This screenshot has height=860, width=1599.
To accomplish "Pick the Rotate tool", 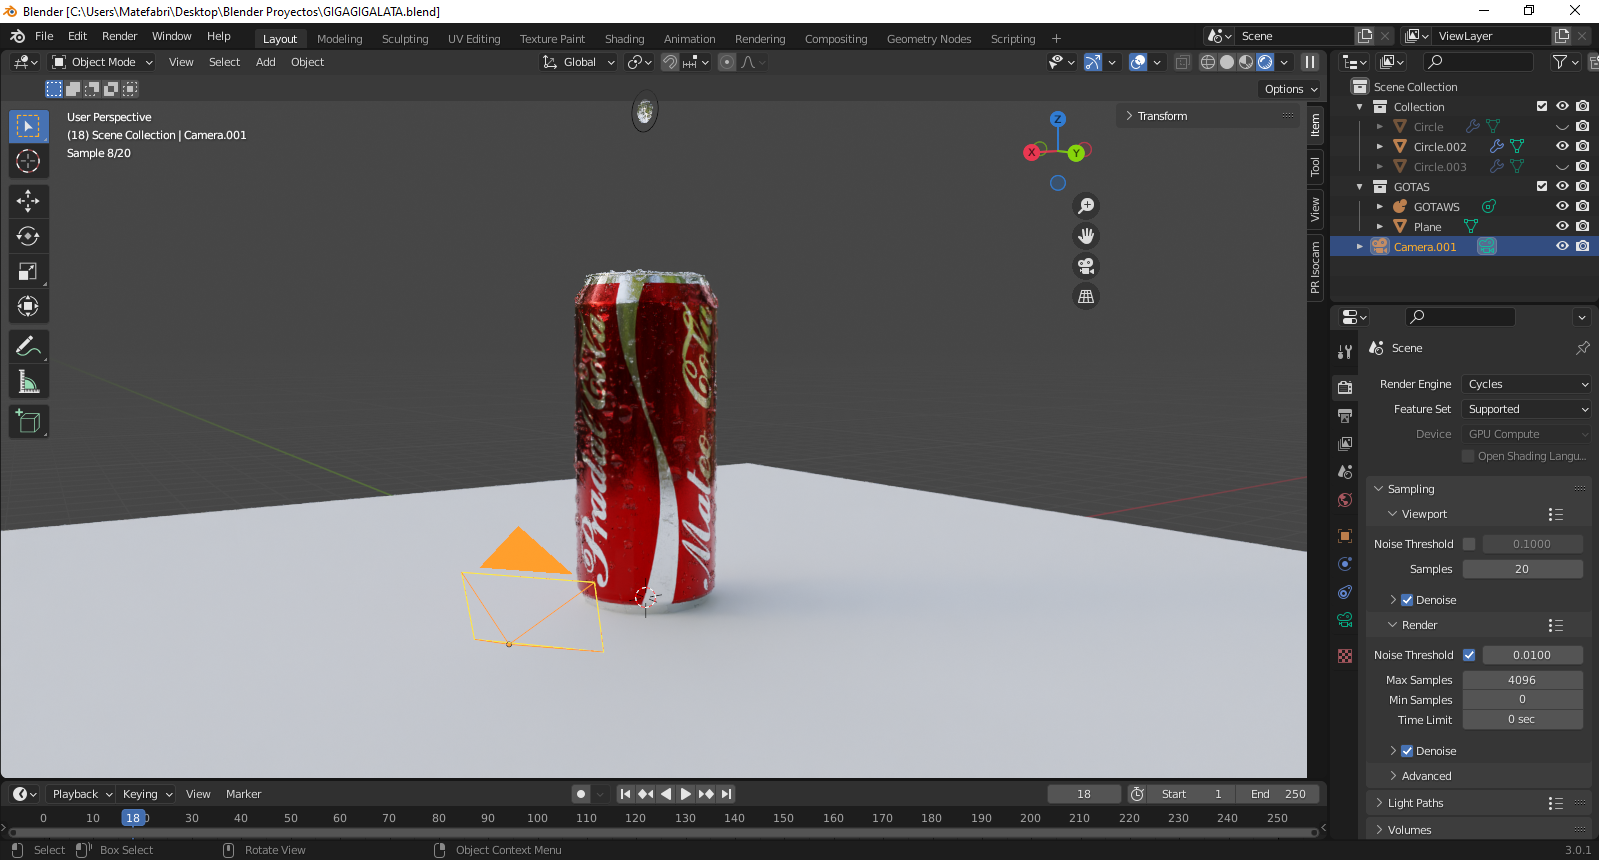I will tap(28, 236).
